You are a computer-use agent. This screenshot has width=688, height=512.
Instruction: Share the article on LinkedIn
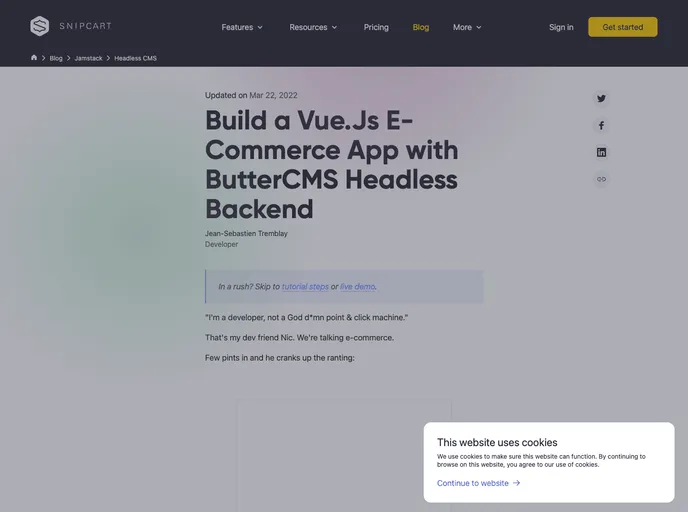tap(601, 152)
